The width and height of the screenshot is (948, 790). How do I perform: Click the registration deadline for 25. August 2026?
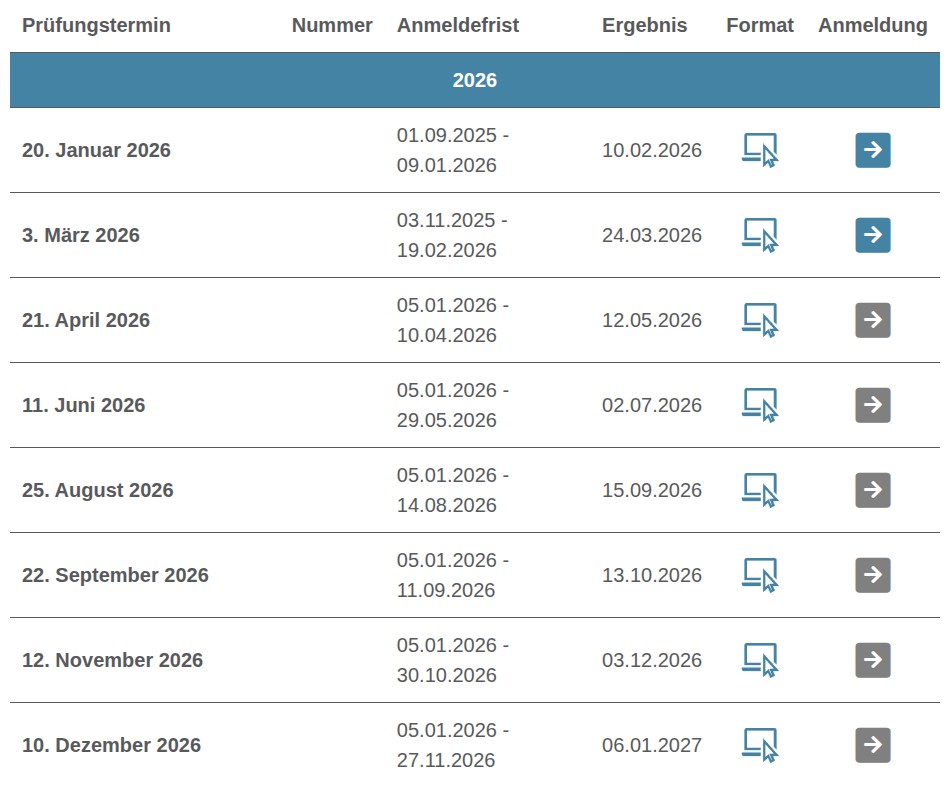(447, 490)
